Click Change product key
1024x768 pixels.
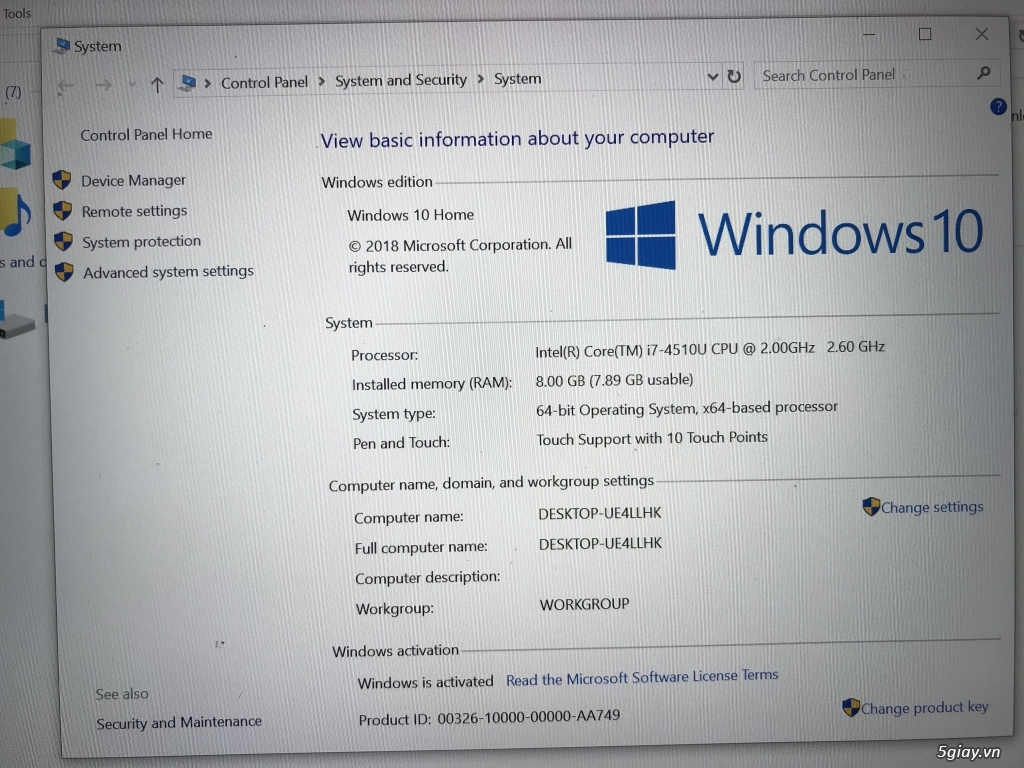924,707
